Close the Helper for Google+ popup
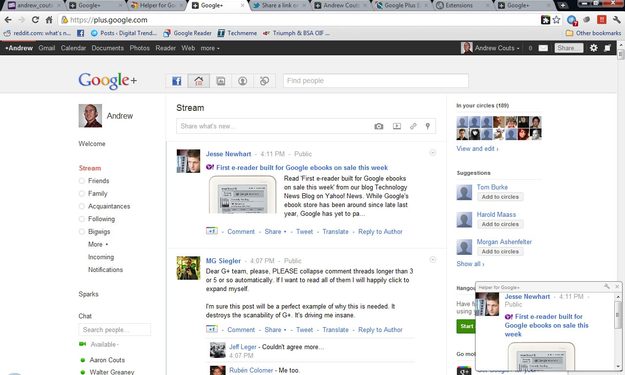 pos(617,287)
